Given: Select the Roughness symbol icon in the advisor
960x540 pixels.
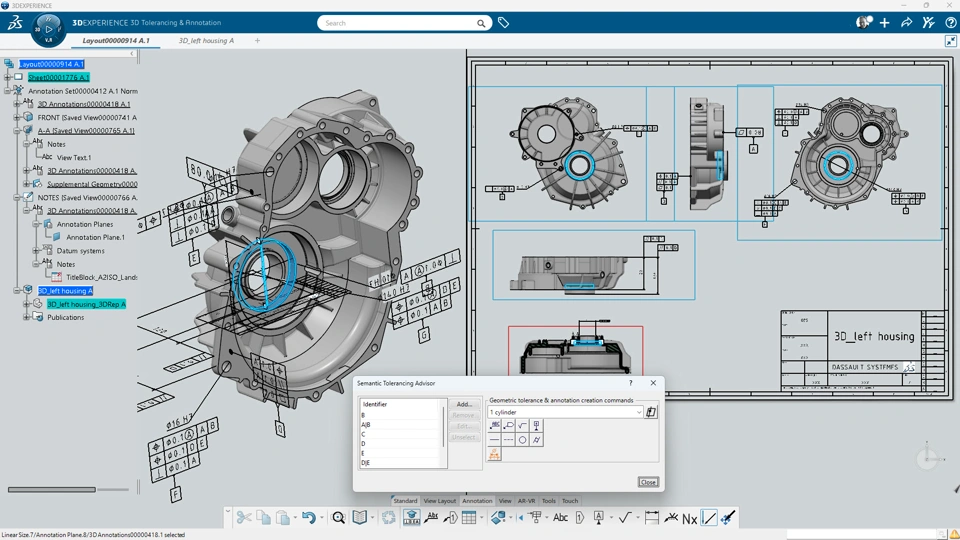Looking at the screenshot, I should [x=523, y=426].
